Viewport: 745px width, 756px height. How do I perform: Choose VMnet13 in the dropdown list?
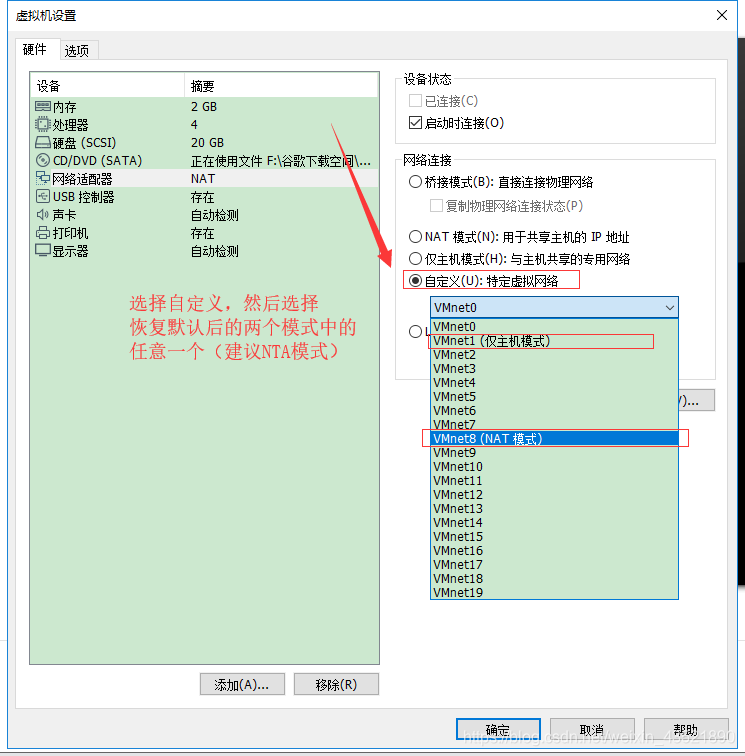pyautogui.click(x=554, y=509)
